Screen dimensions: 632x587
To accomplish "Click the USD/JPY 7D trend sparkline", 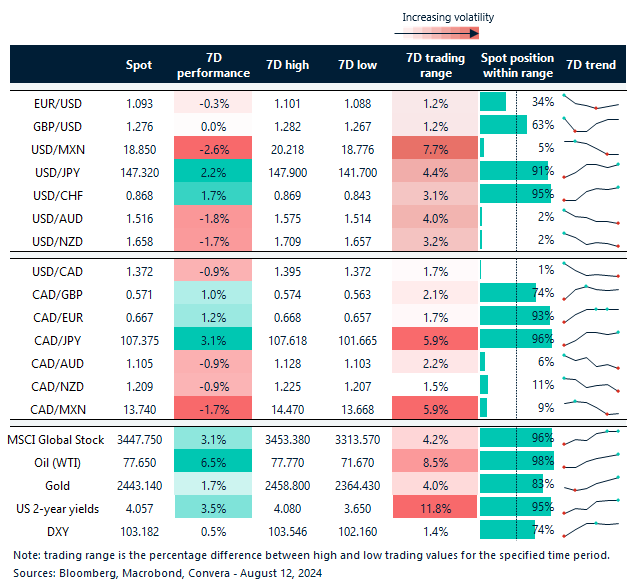I will (590, 171).
